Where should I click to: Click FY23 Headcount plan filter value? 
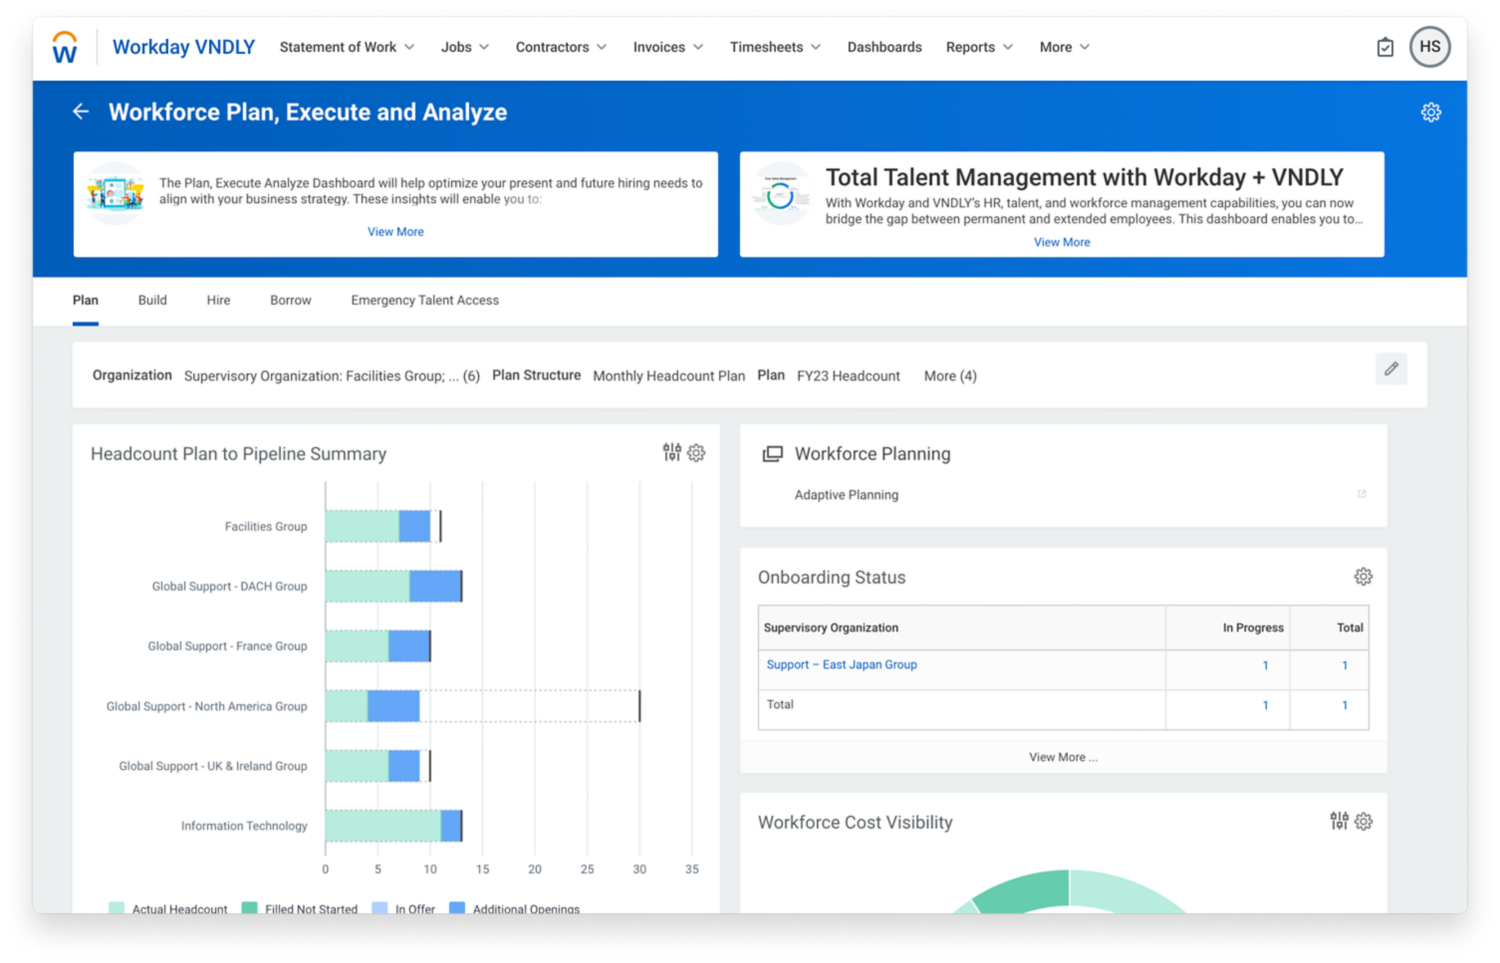(x=848, y=376)
